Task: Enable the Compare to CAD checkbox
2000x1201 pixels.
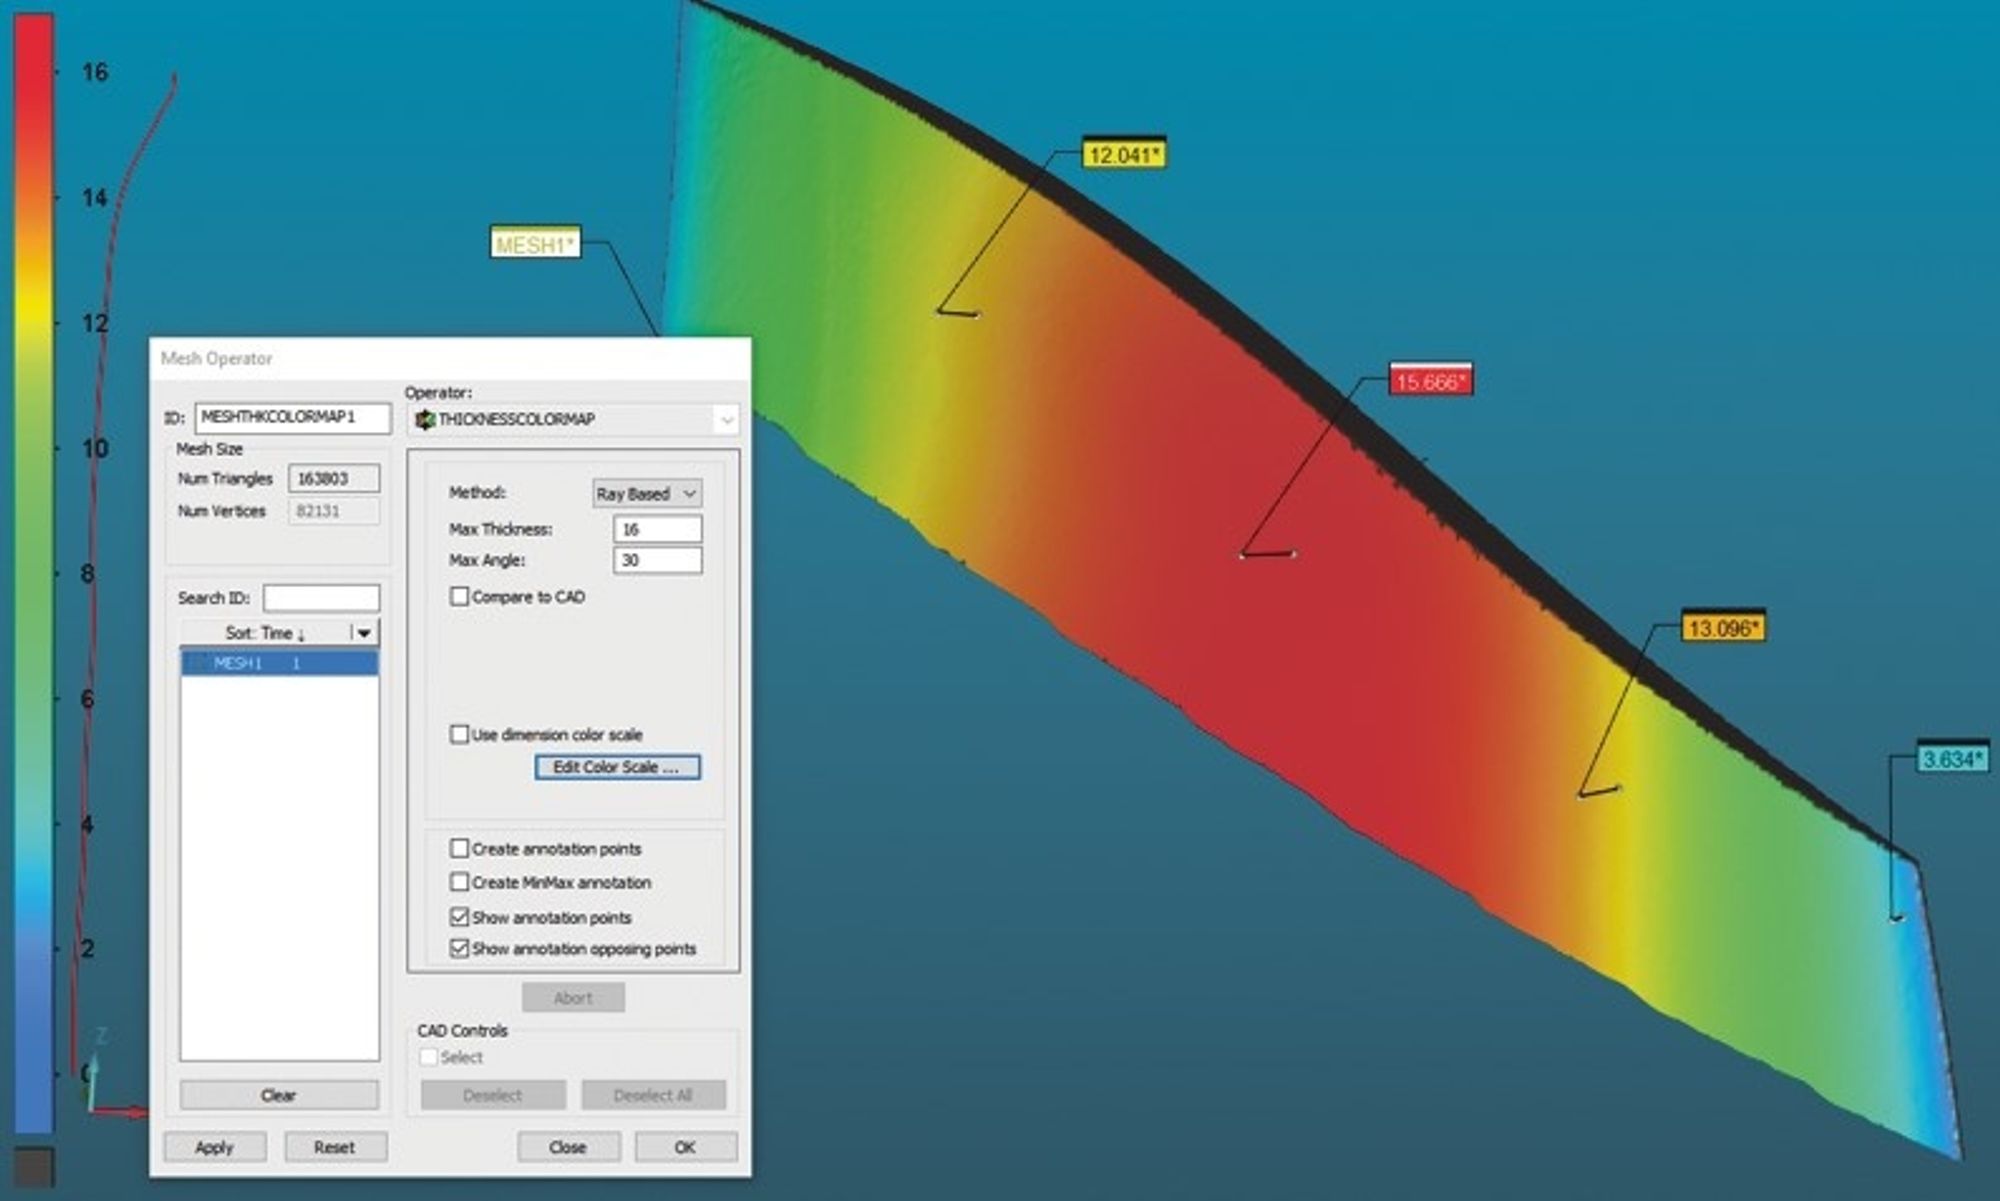Action: tap(459, 596)
